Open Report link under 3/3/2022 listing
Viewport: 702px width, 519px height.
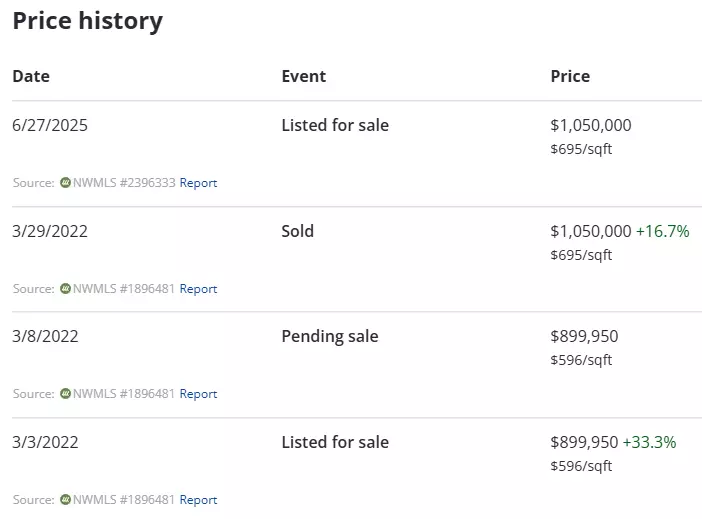point(198,499)
